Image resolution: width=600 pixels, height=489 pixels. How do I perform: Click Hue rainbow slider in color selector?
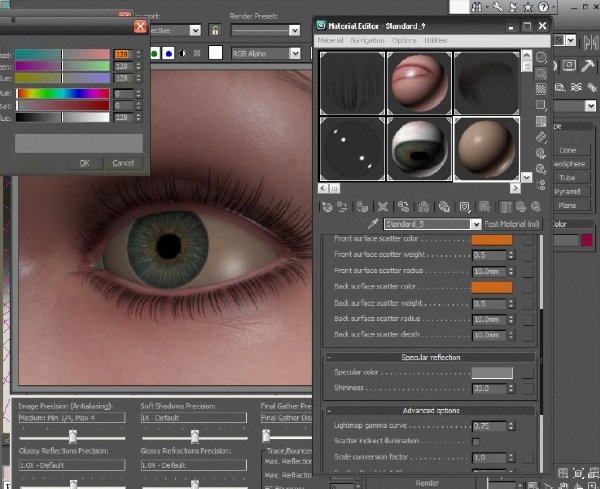63,93
